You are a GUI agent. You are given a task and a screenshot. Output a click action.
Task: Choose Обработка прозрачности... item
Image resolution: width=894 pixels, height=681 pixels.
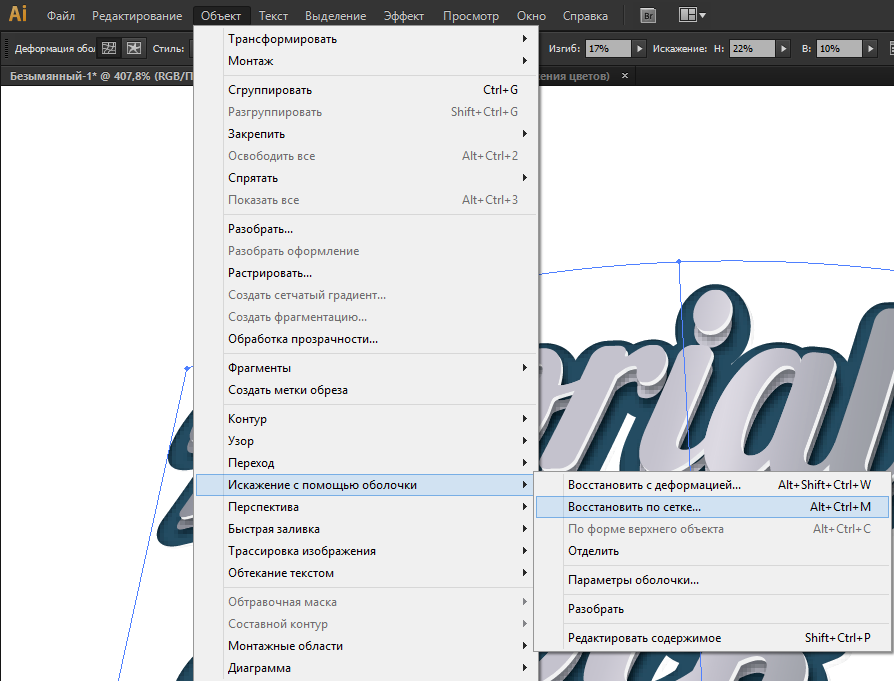[365, 339]
